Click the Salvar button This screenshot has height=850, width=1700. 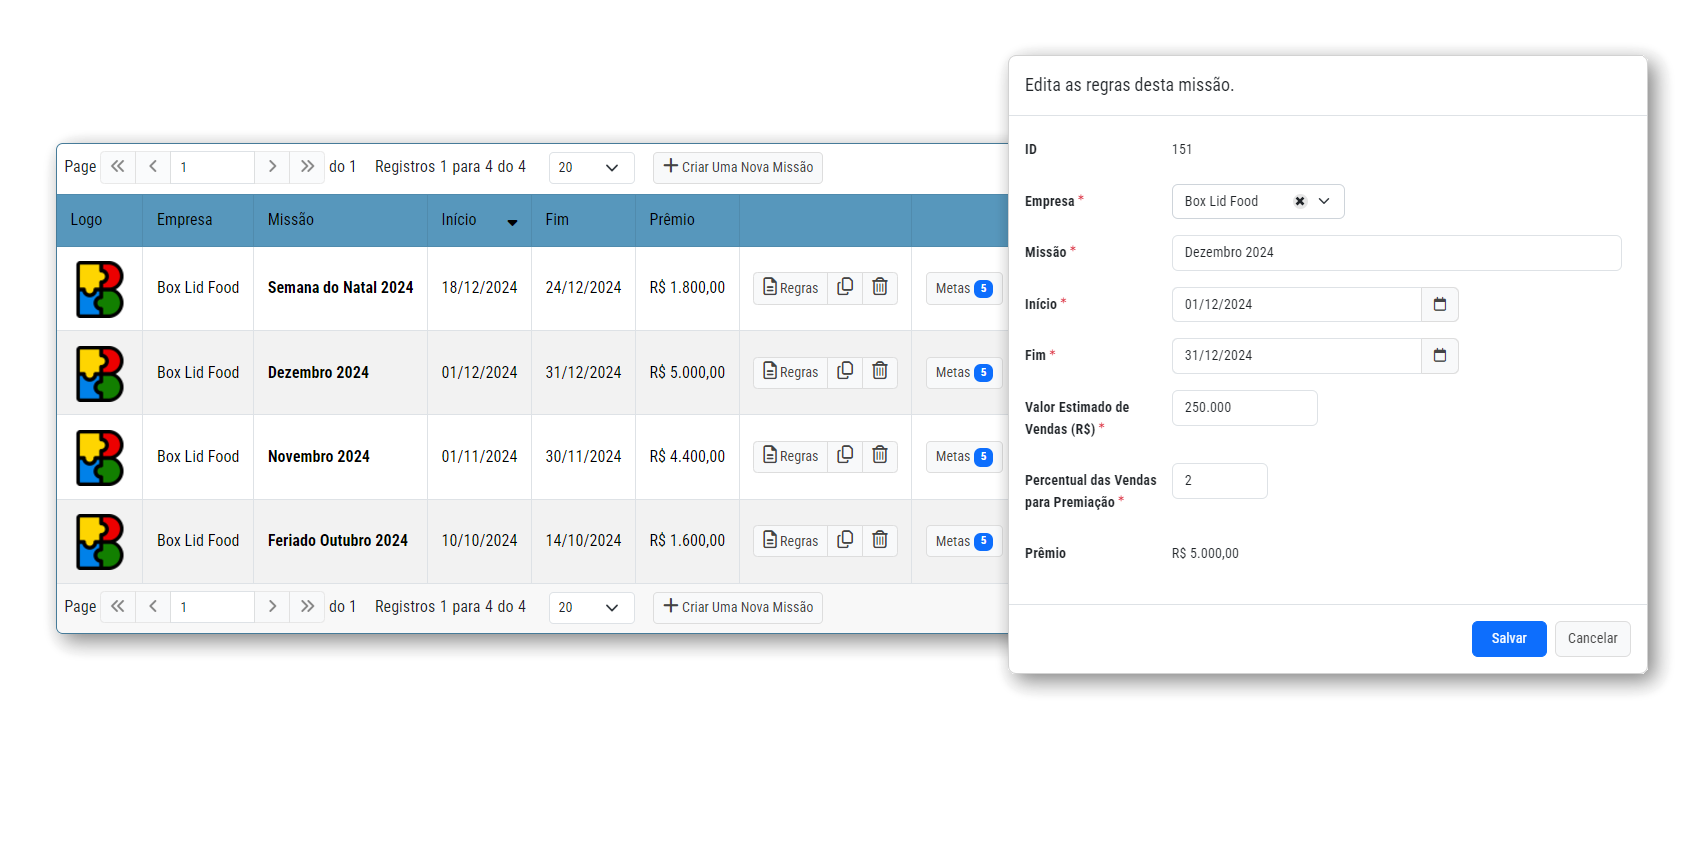pos(1508,639)
